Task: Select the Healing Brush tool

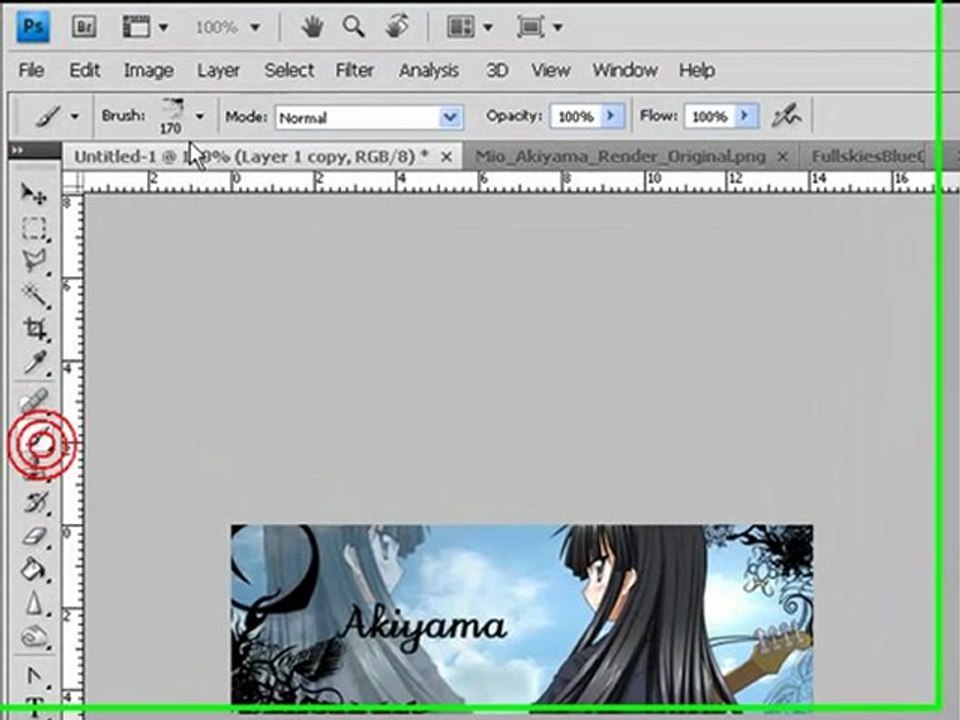Action: [35, 401]
